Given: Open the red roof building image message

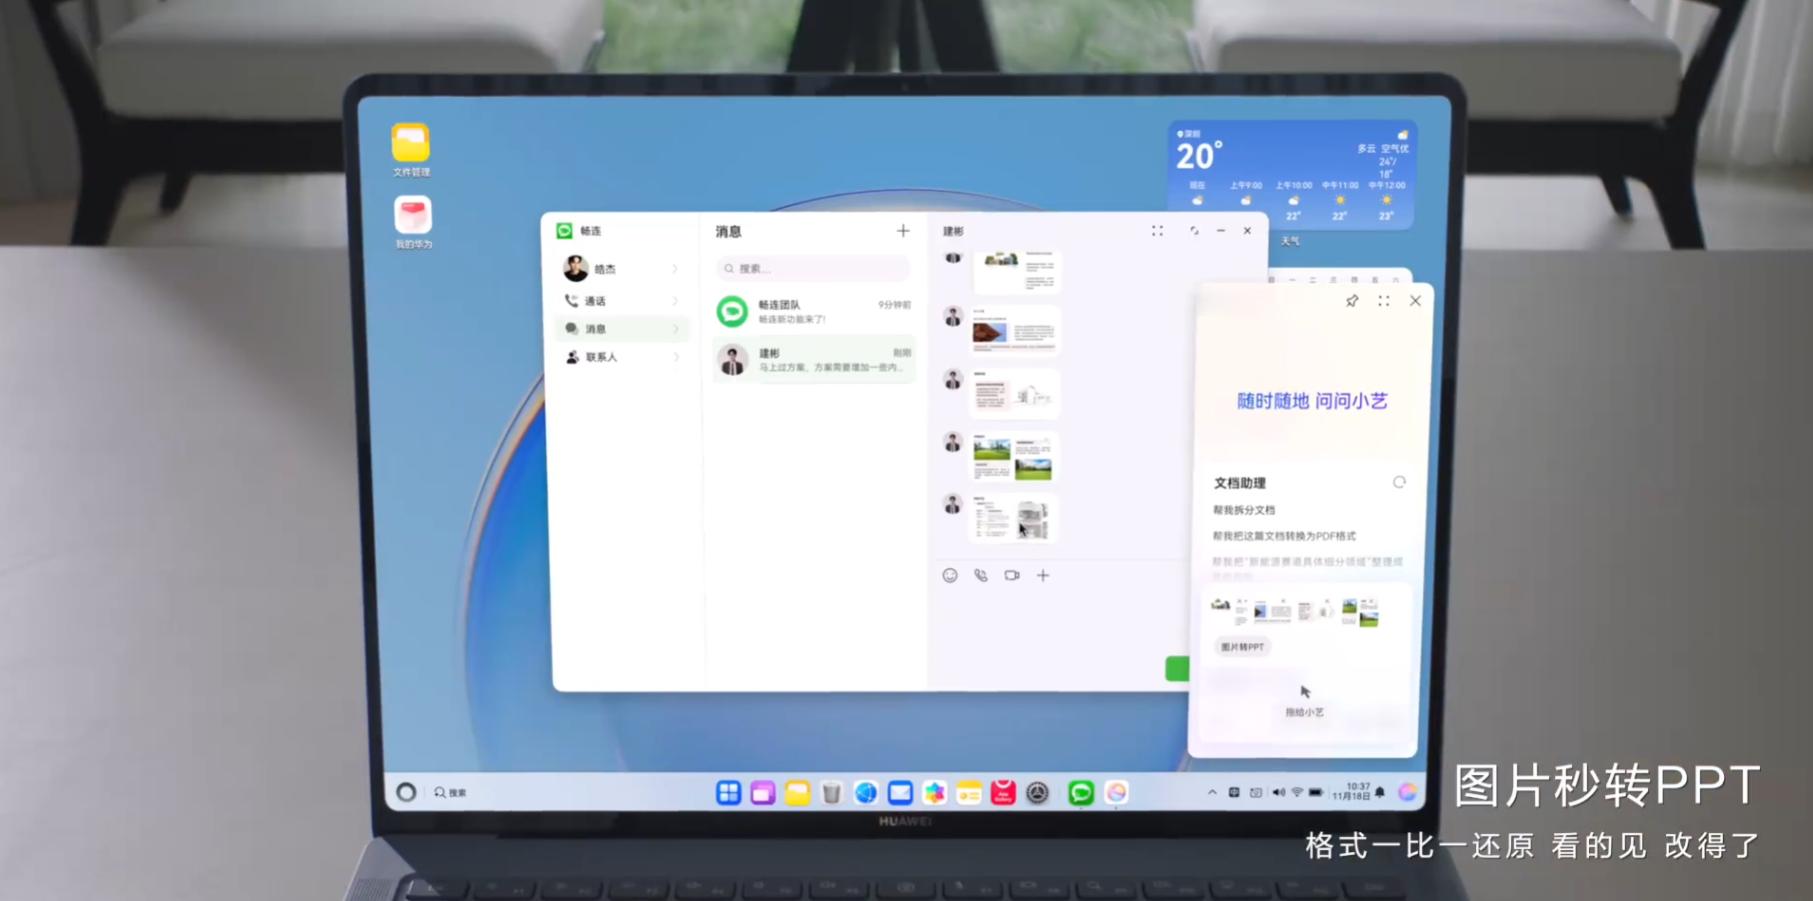Looking at the screenshot, I should [1015, 331].
